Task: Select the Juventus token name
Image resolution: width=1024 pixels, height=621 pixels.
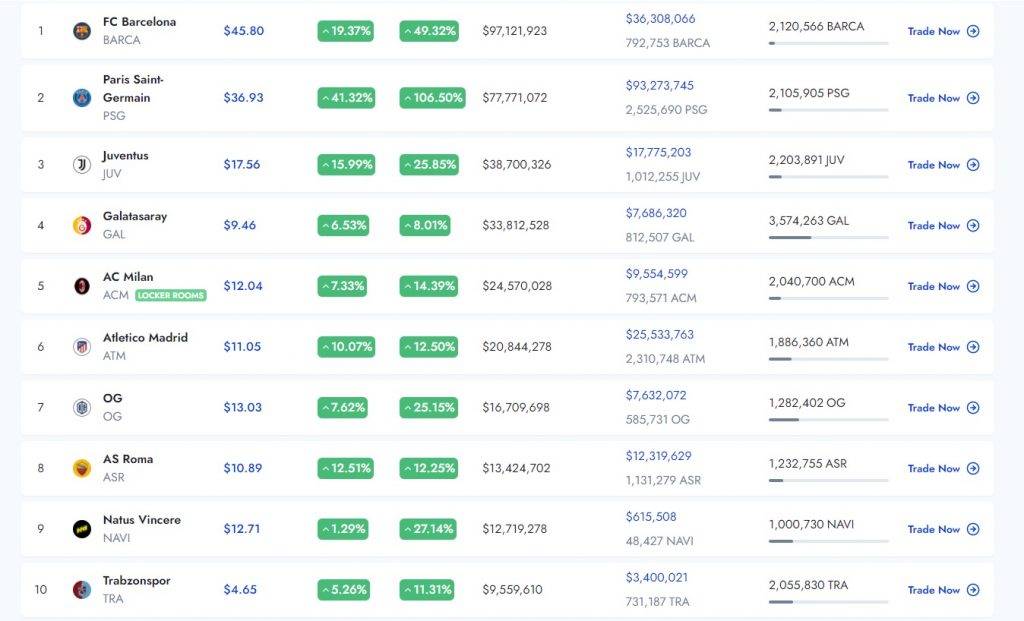Action: (125, 155)
